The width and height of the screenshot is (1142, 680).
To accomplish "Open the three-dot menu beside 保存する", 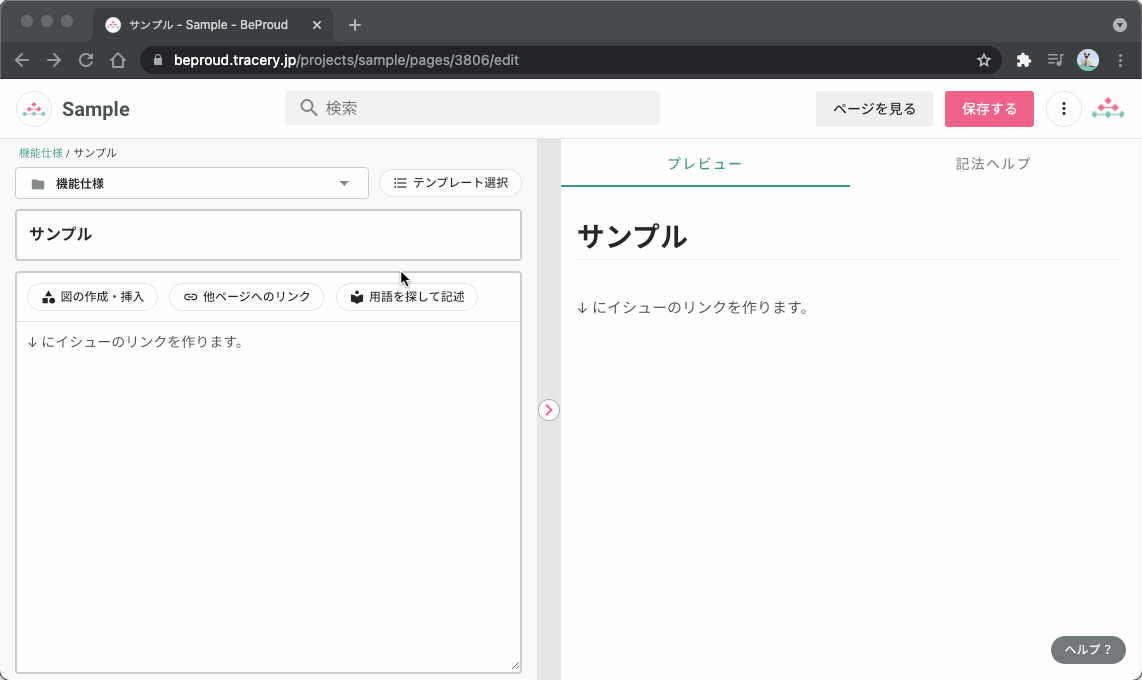I will click(x=1063, y=108).
